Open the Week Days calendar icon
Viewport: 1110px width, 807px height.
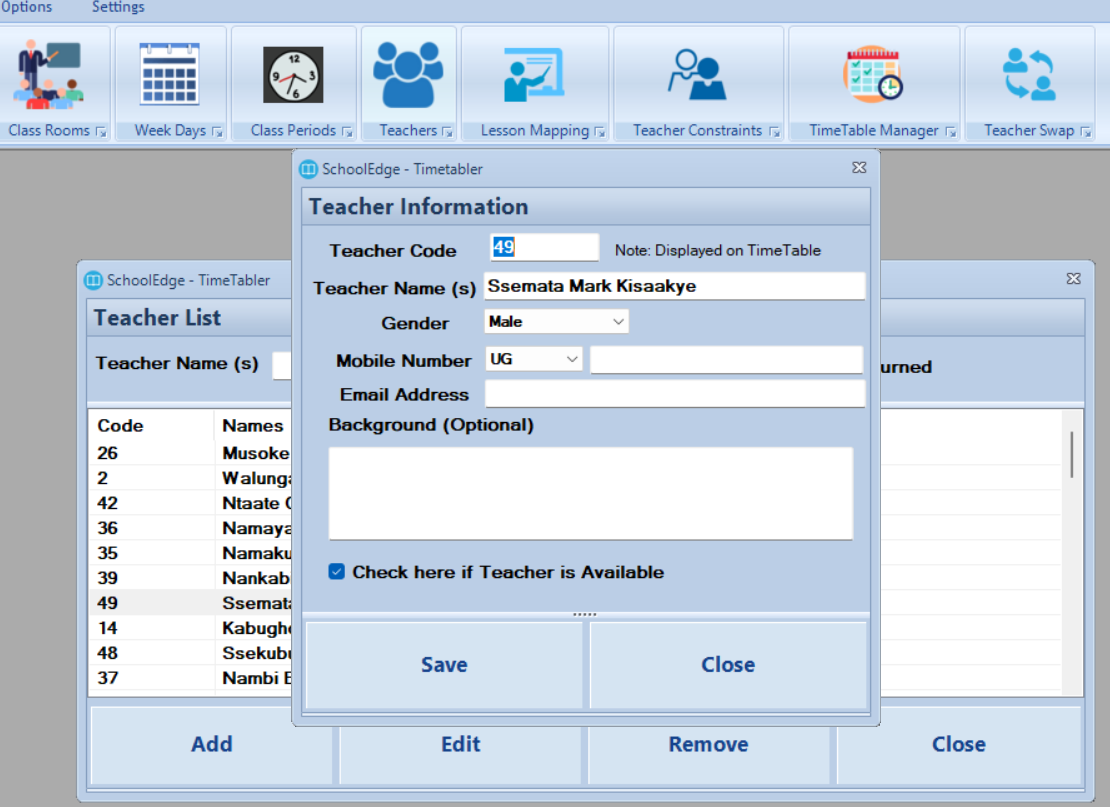[x=169, y=74]
